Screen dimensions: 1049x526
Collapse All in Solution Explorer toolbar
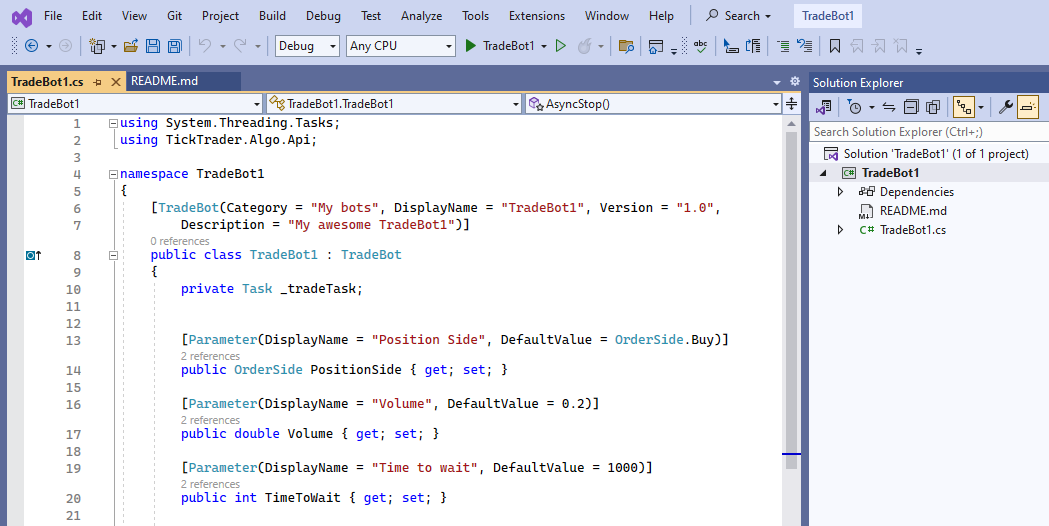911,107
